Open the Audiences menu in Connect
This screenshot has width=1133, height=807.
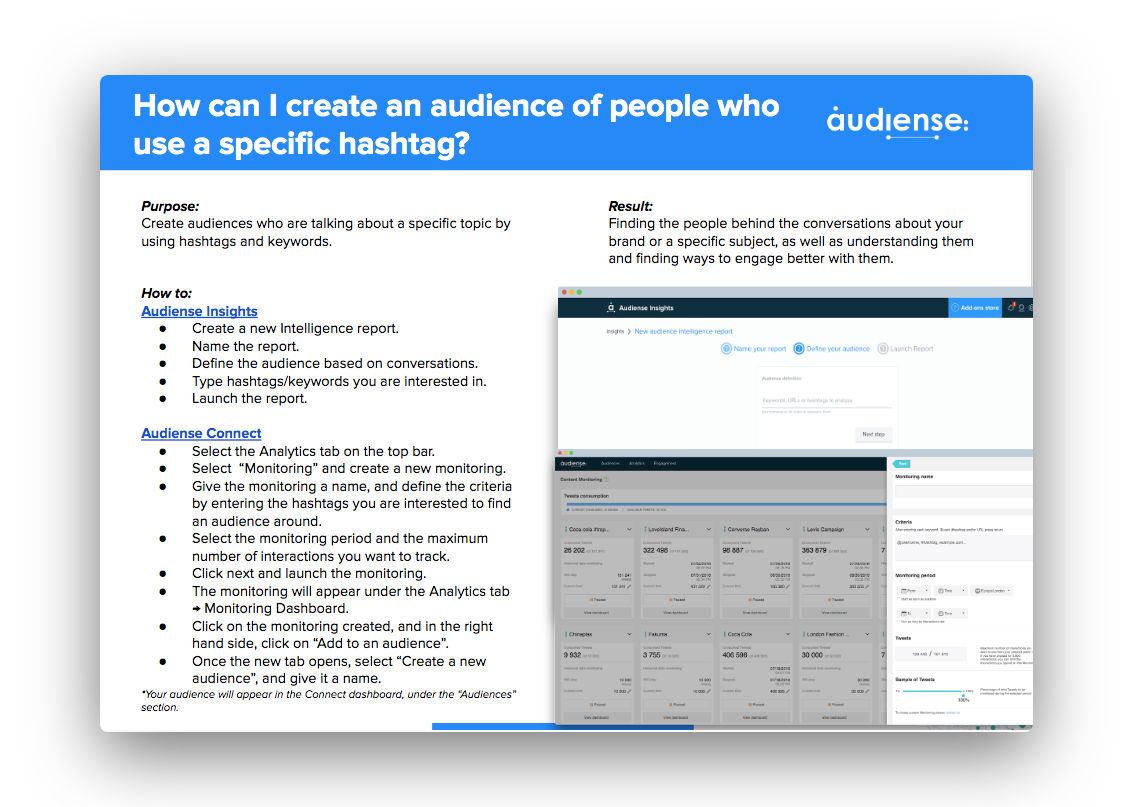(610, 463)
